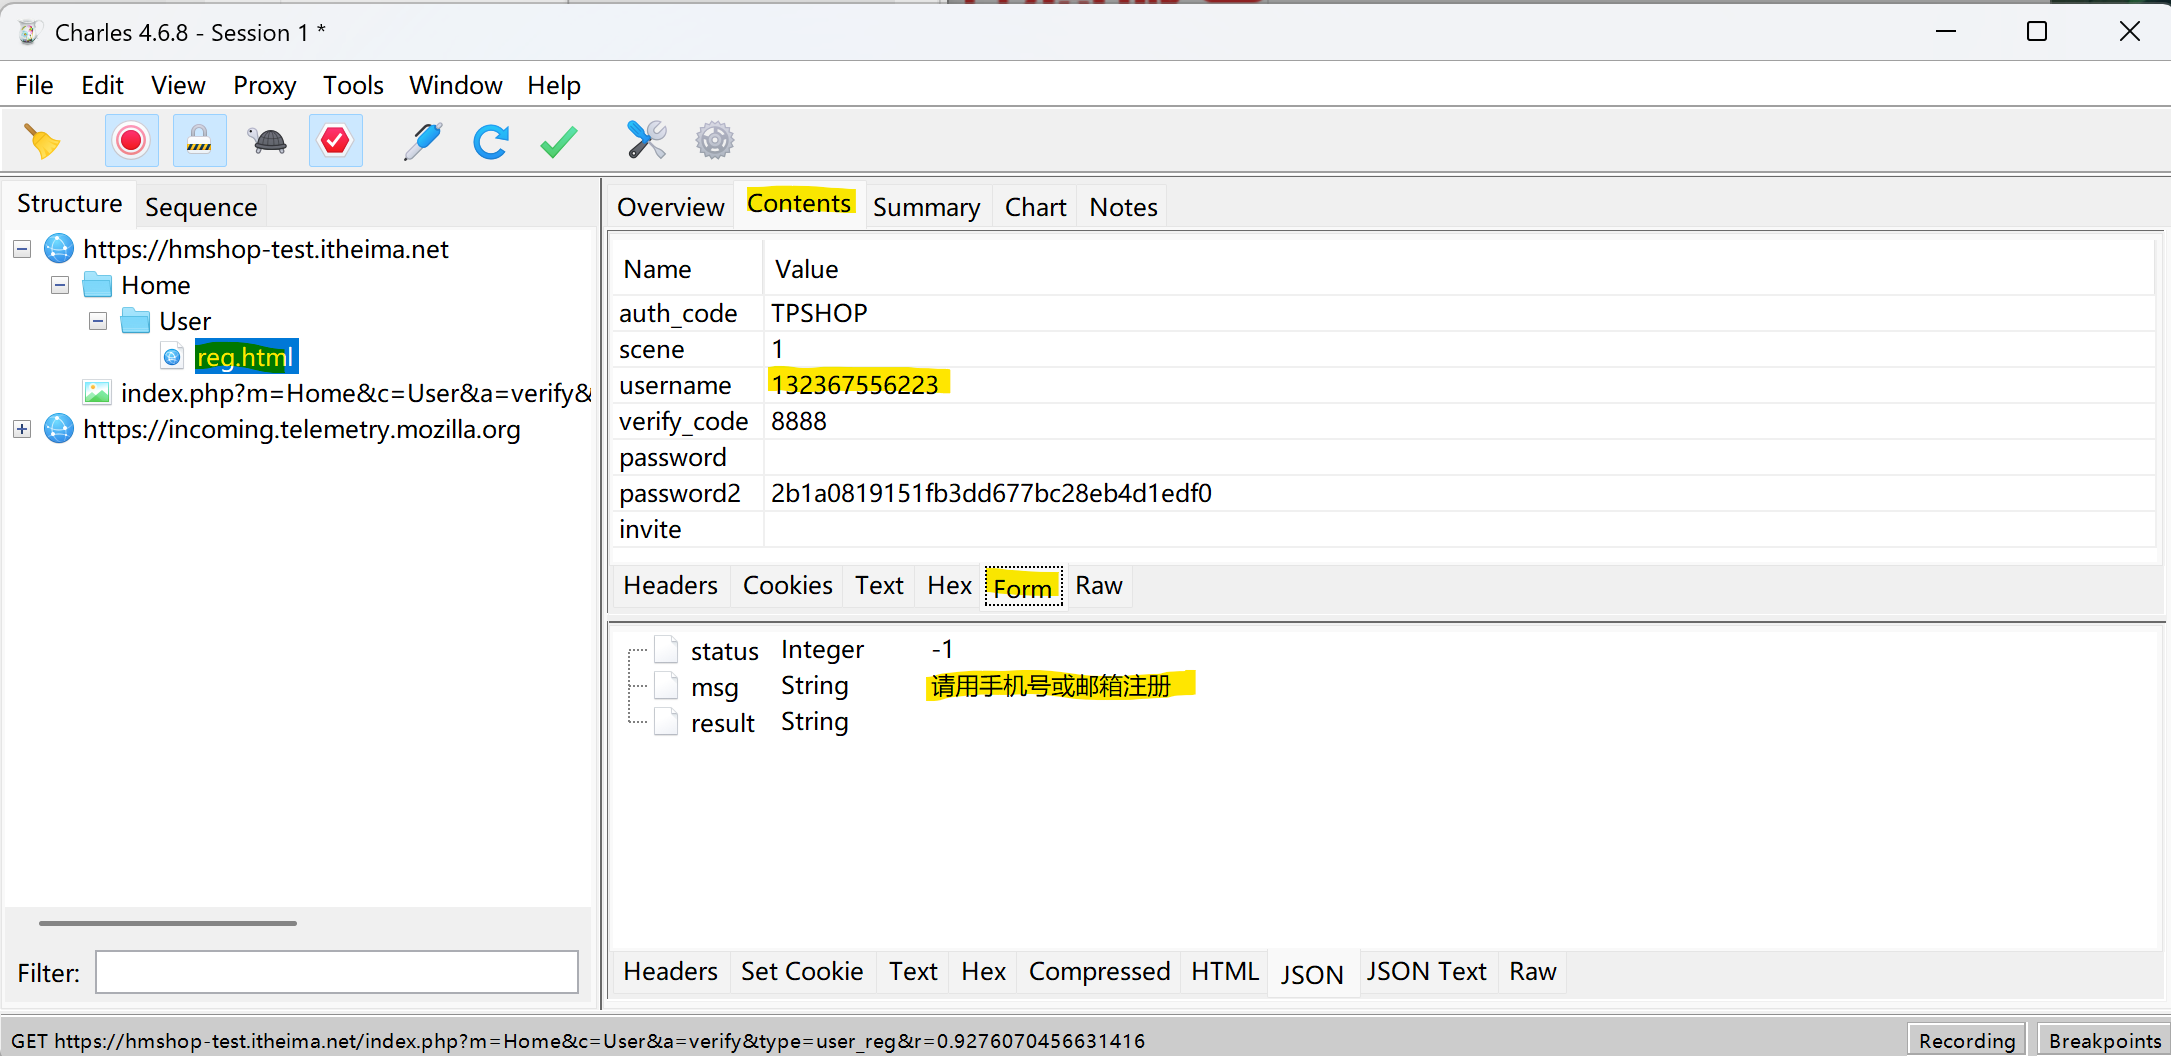The width and height of the screenshot is (2171, 1056).
Task: Click the Home folder icon
Action: point(97,285)
